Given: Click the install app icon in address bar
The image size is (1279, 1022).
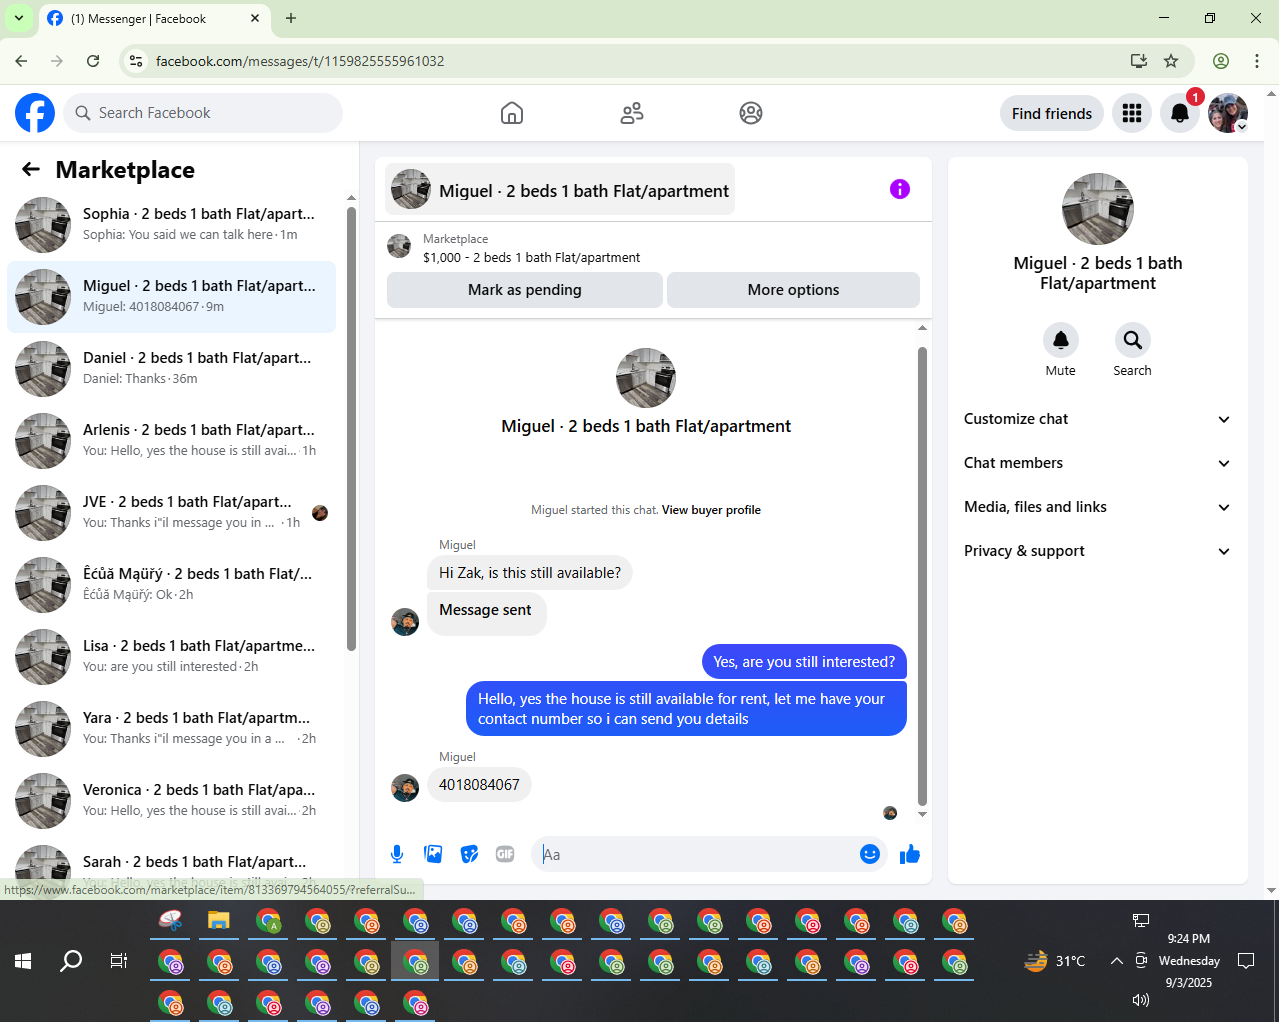Looking at the screenshot, I should pyautogui.click(x=1138, y=61).
